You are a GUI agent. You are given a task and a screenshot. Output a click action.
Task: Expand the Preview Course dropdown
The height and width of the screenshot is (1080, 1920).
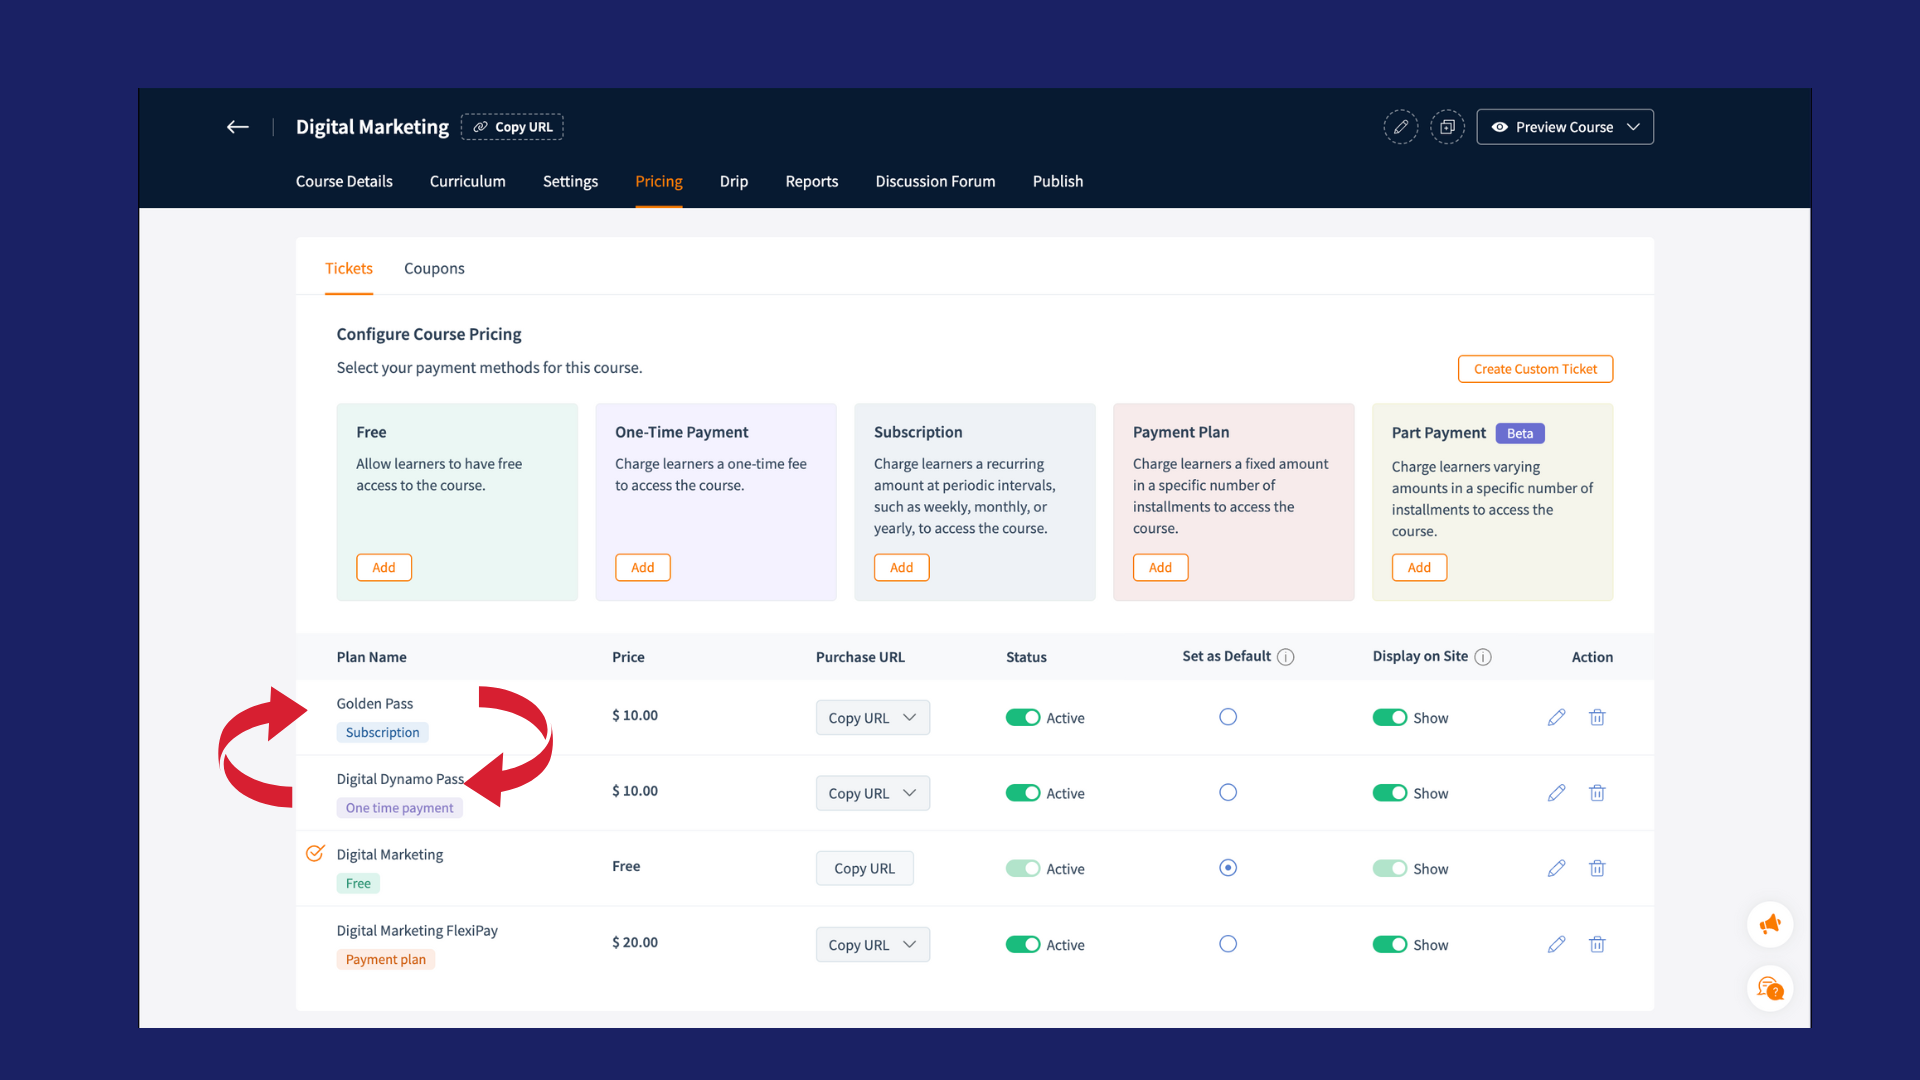tap(1633, 127)
